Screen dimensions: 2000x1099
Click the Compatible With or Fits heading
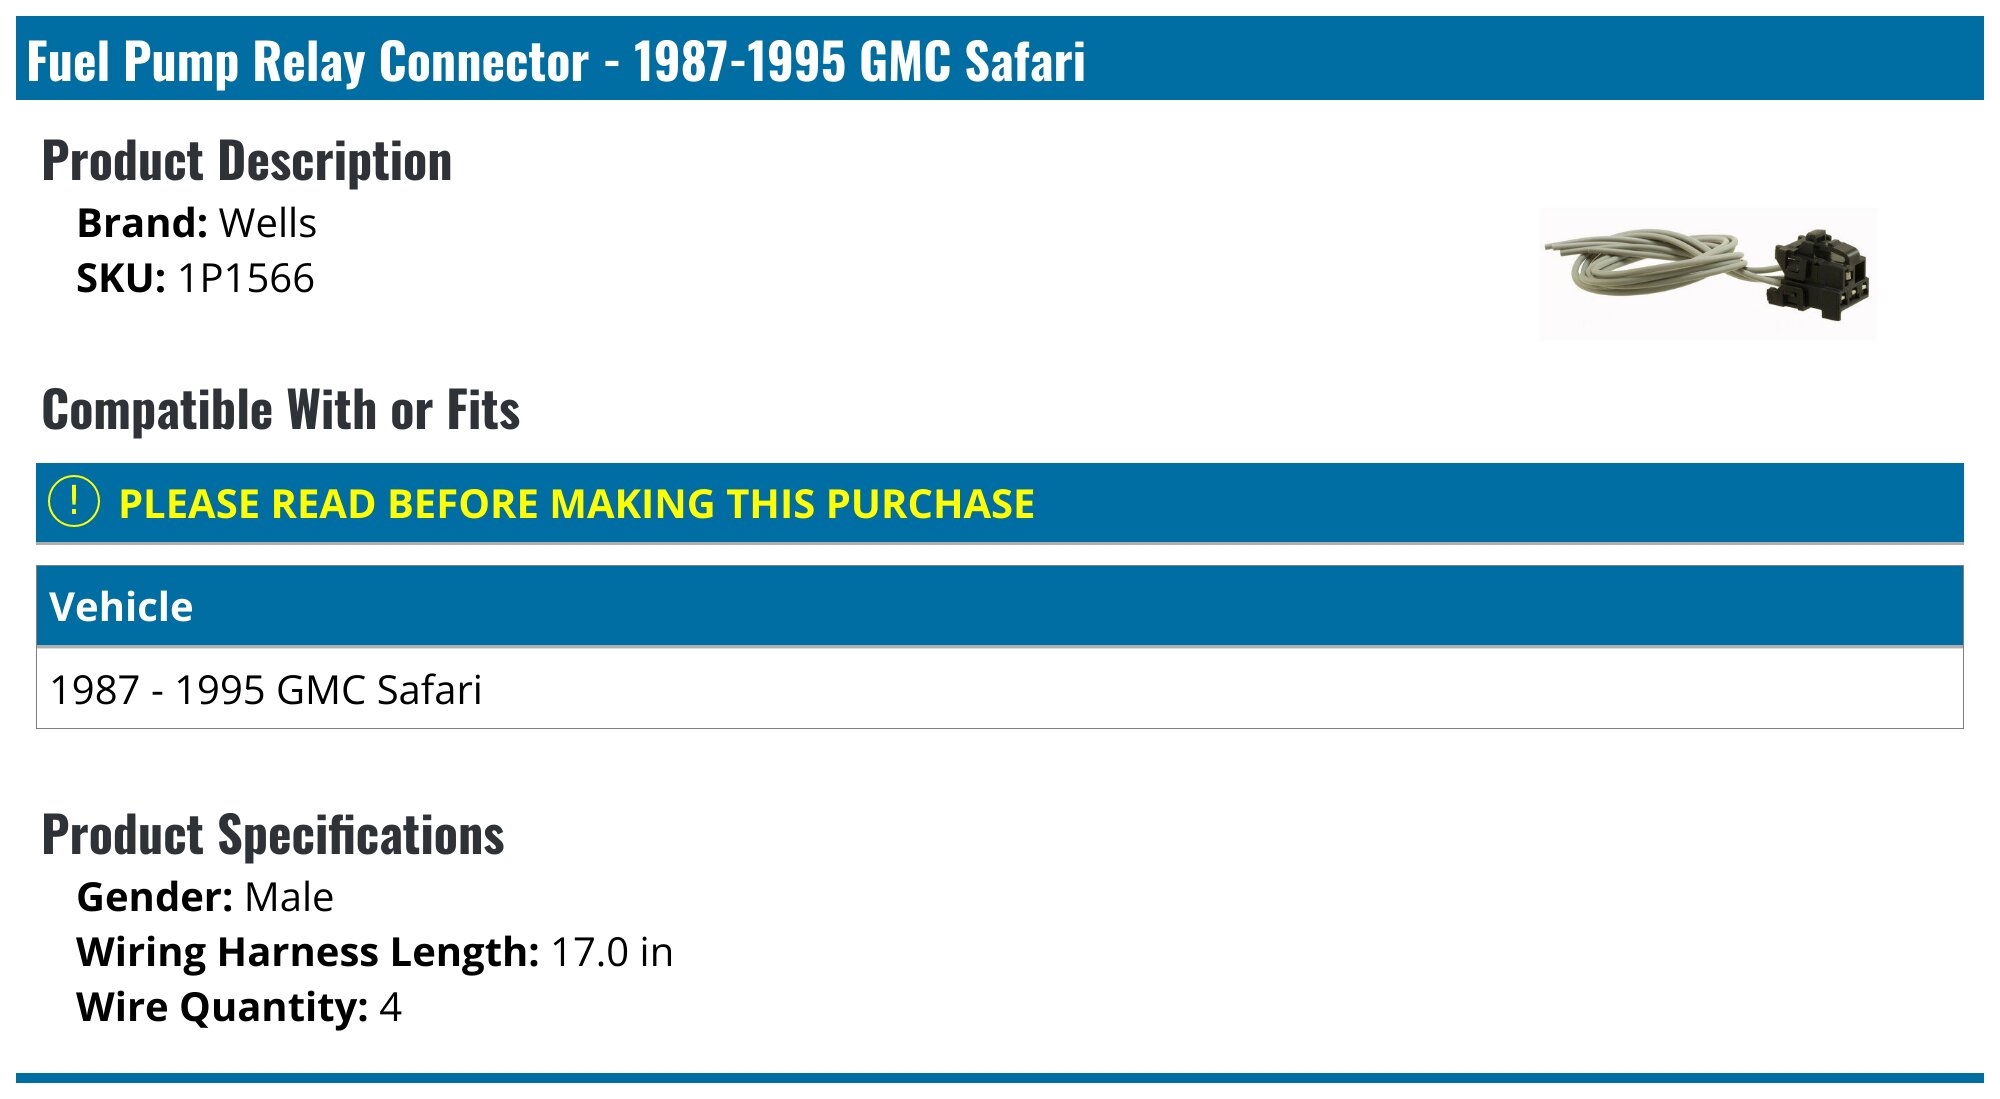[281, 410]
